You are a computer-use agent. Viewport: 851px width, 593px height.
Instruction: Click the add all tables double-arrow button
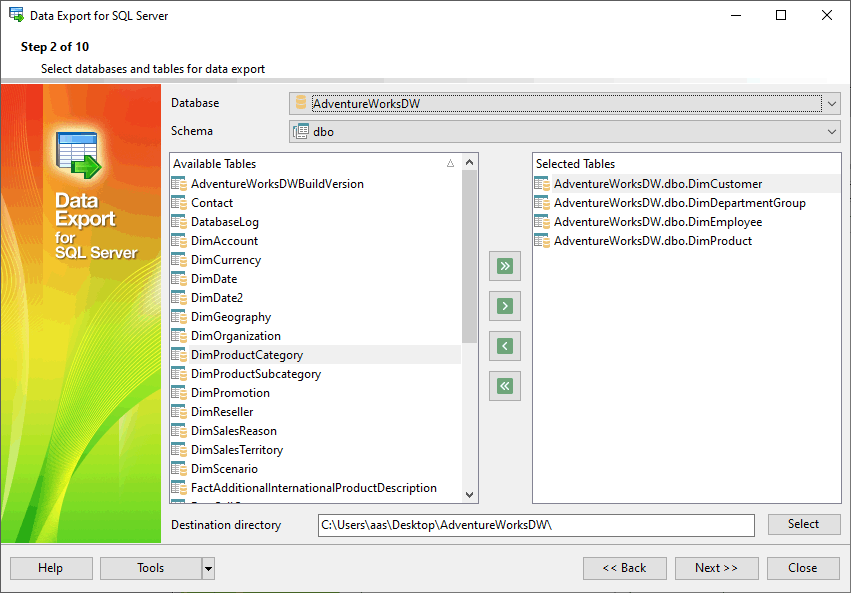[x=505, y=266]
